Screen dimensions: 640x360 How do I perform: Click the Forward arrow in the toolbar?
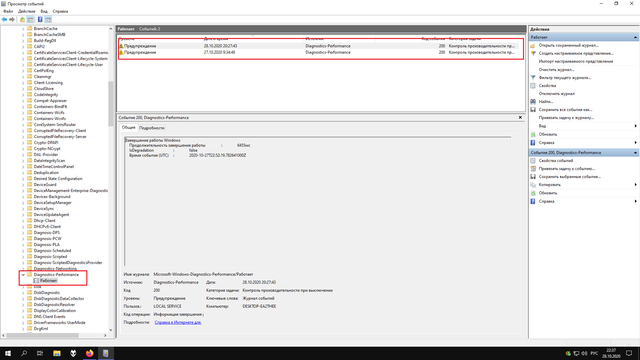(12, 20)
